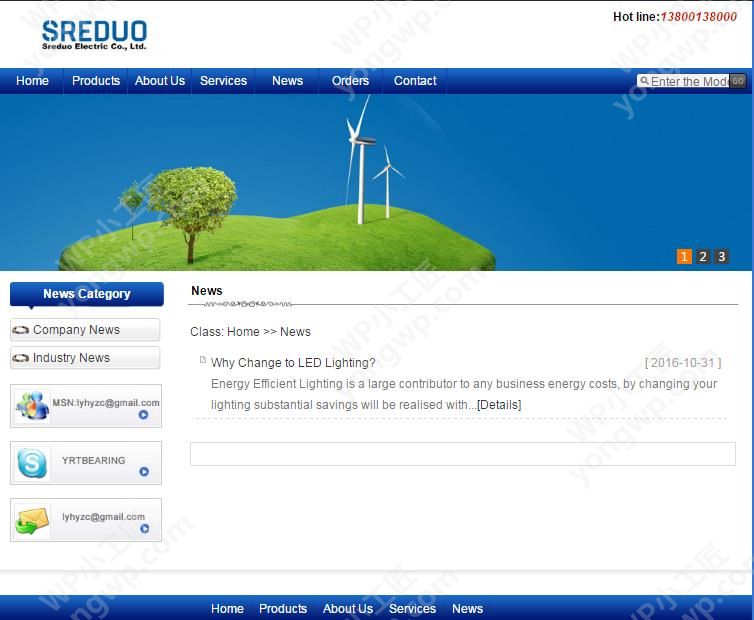Click the [Details] link in the news summary

[499, 405]
